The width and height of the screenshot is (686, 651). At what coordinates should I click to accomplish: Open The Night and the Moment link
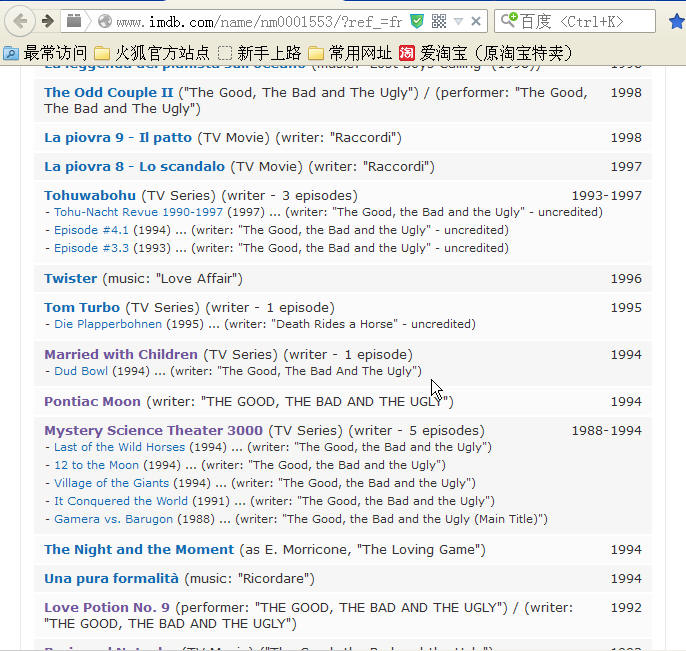coord(139,549)
